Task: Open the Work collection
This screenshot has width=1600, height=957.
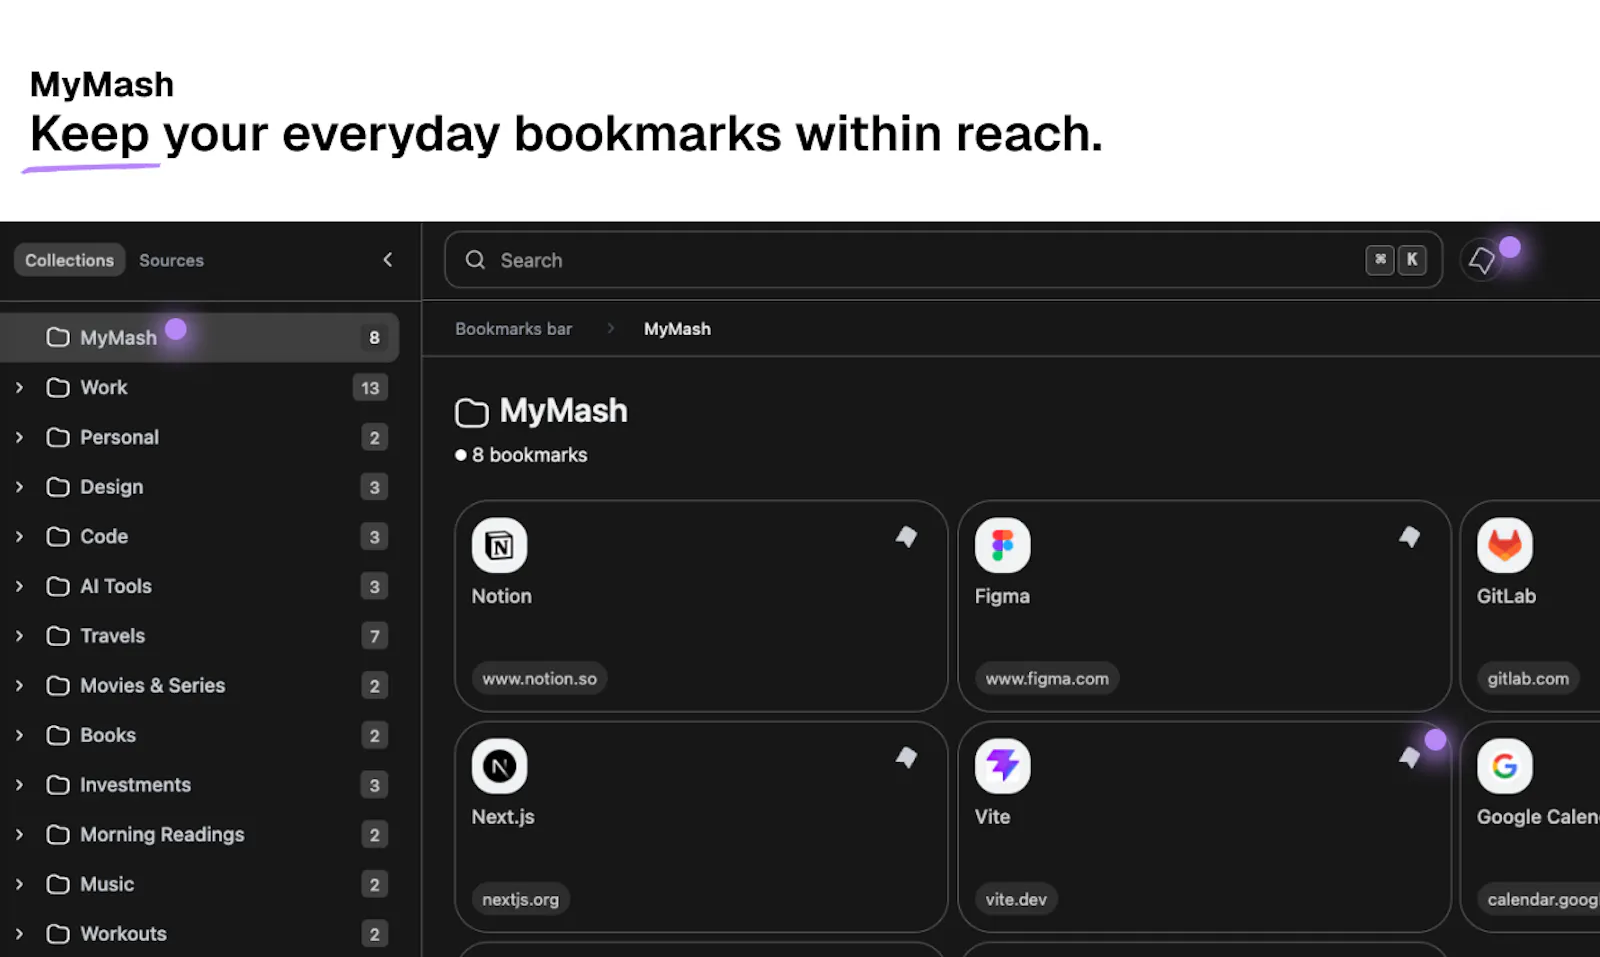Action: 200,388
